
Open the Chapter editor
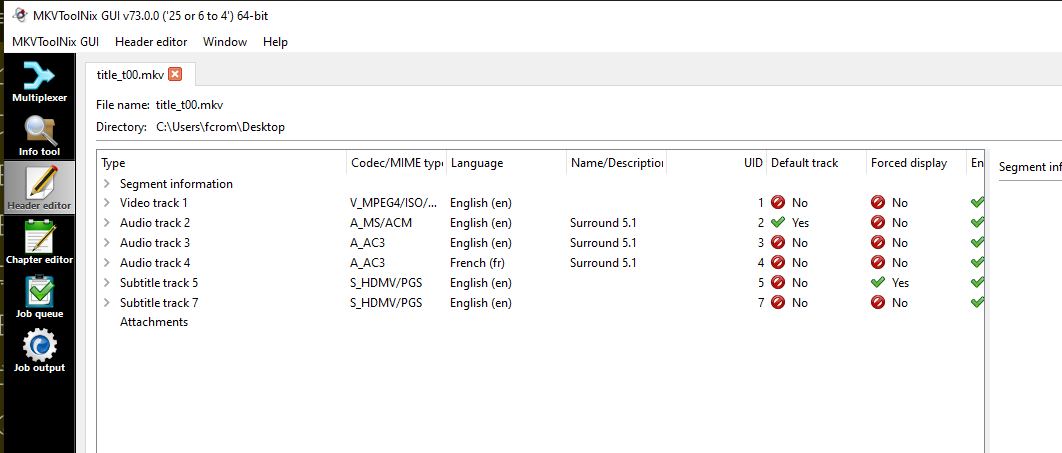point(39,242)
